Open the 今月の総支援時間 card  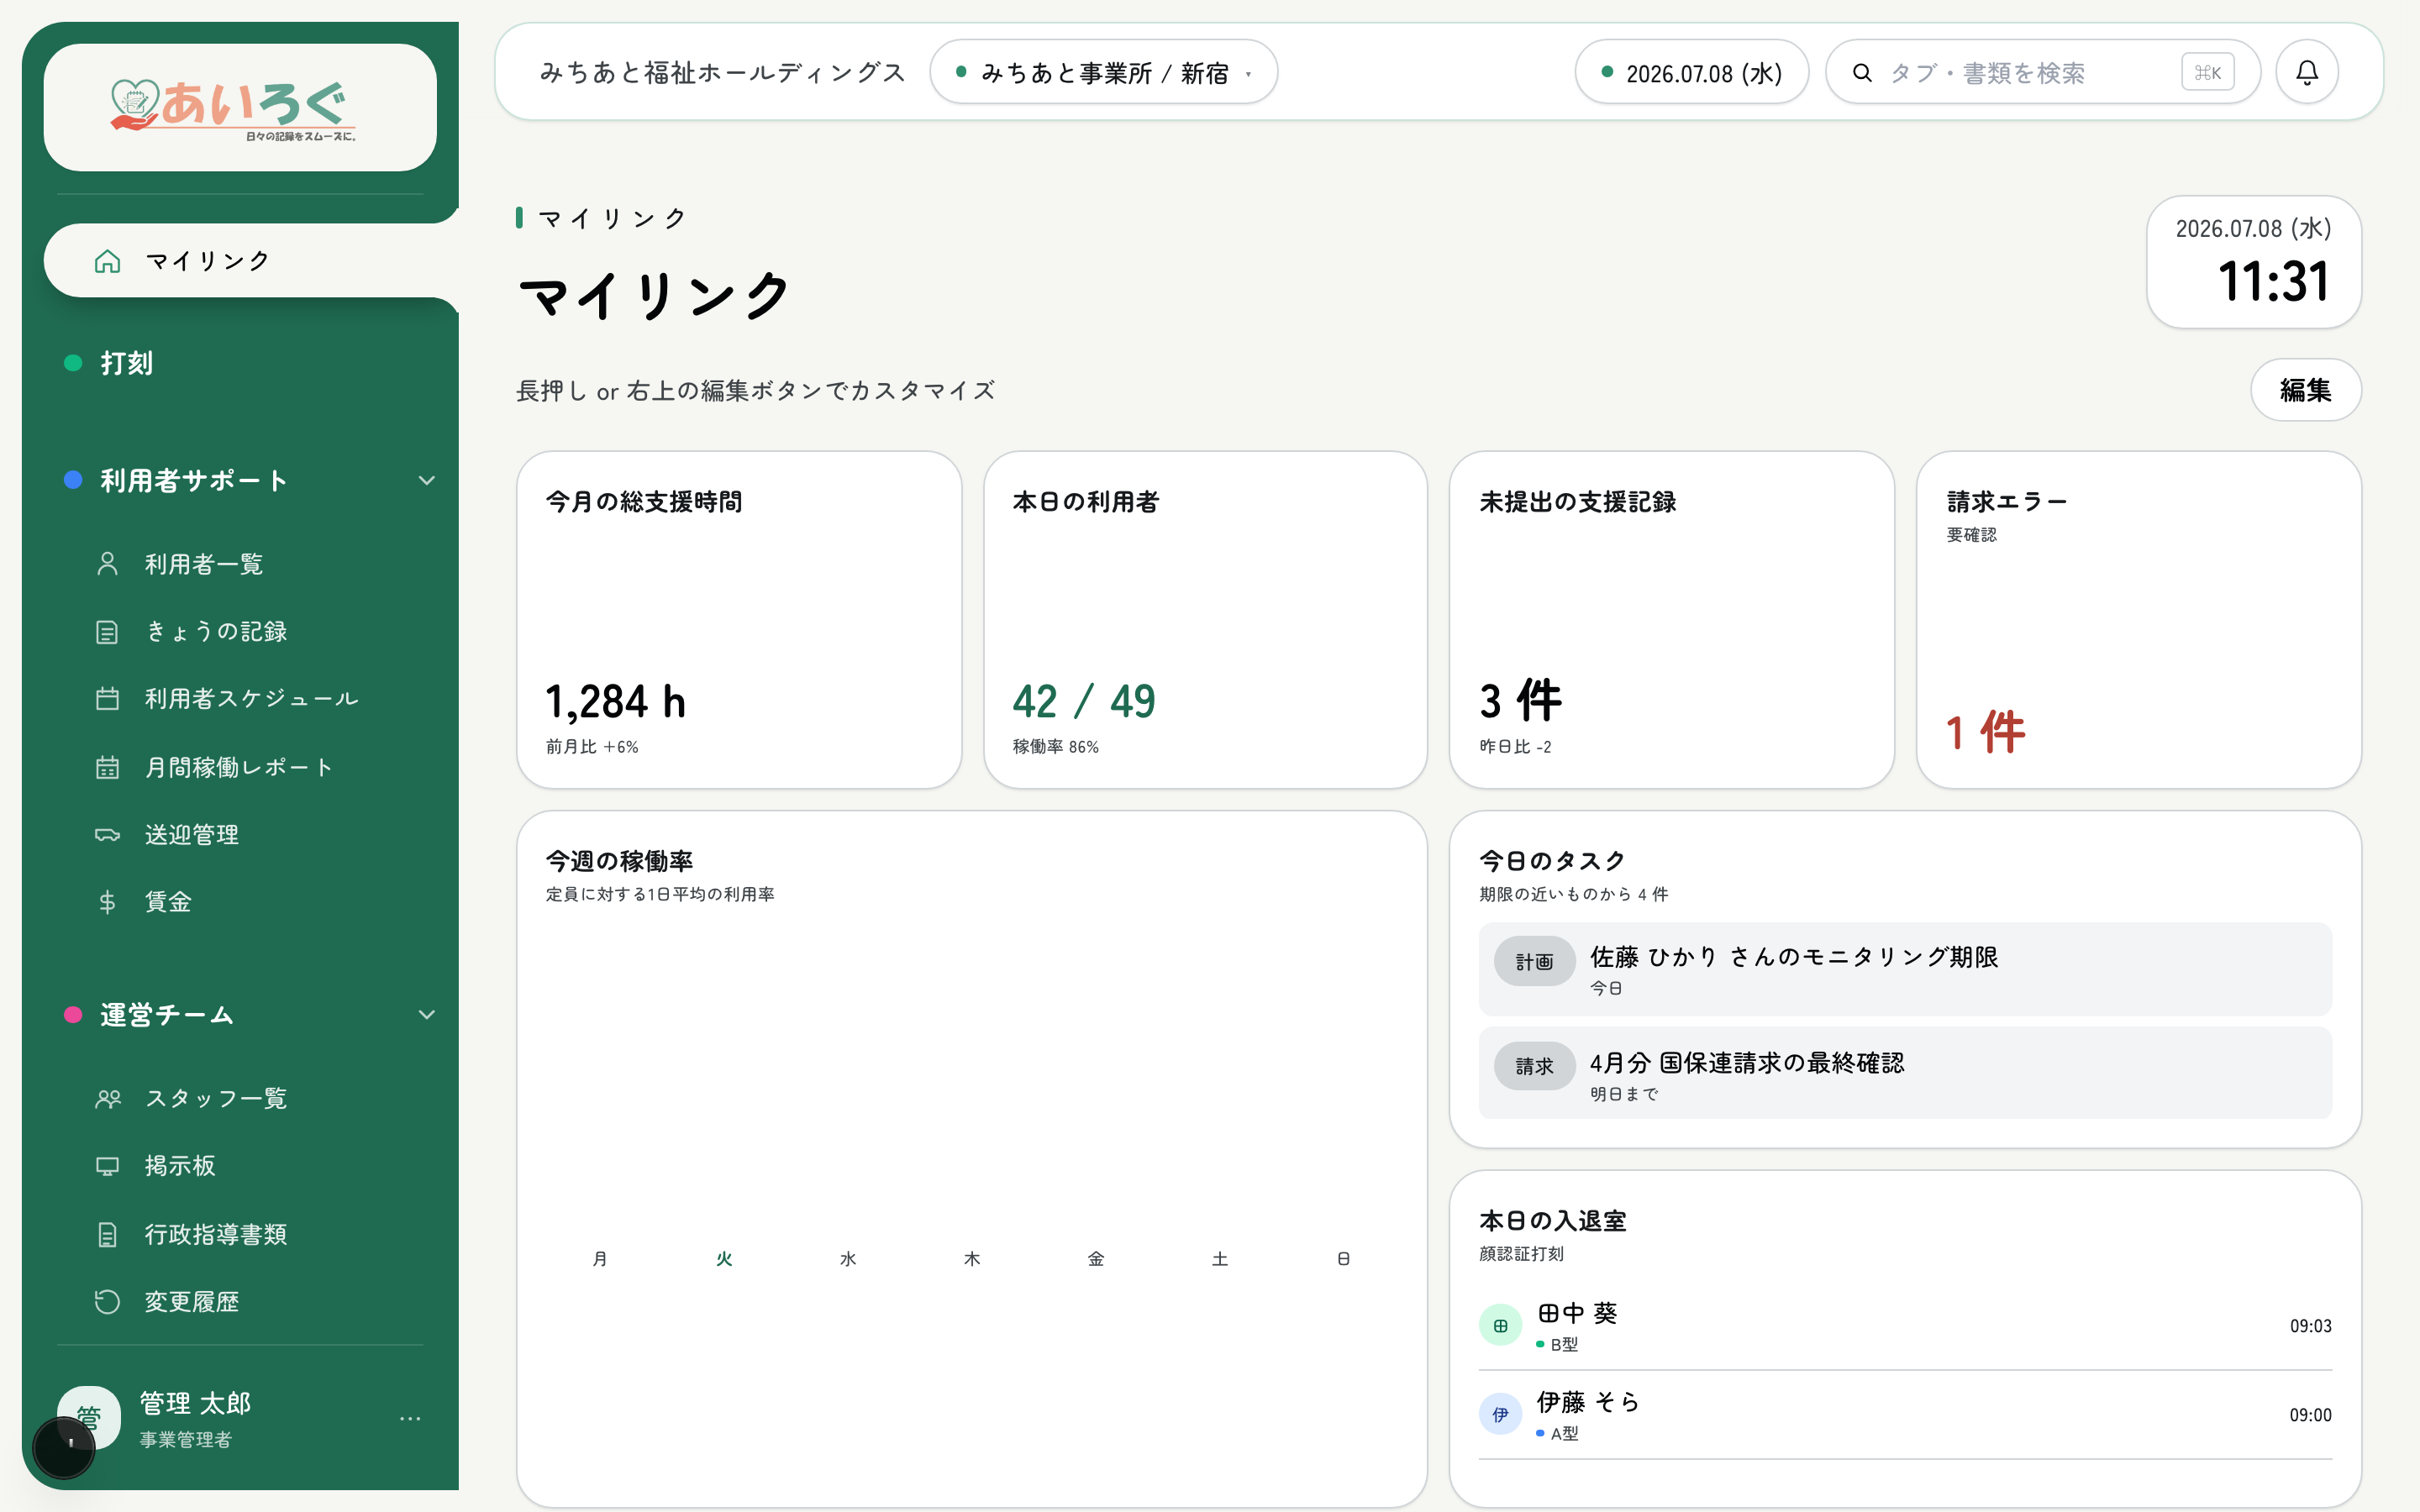[x=739, y=620]
